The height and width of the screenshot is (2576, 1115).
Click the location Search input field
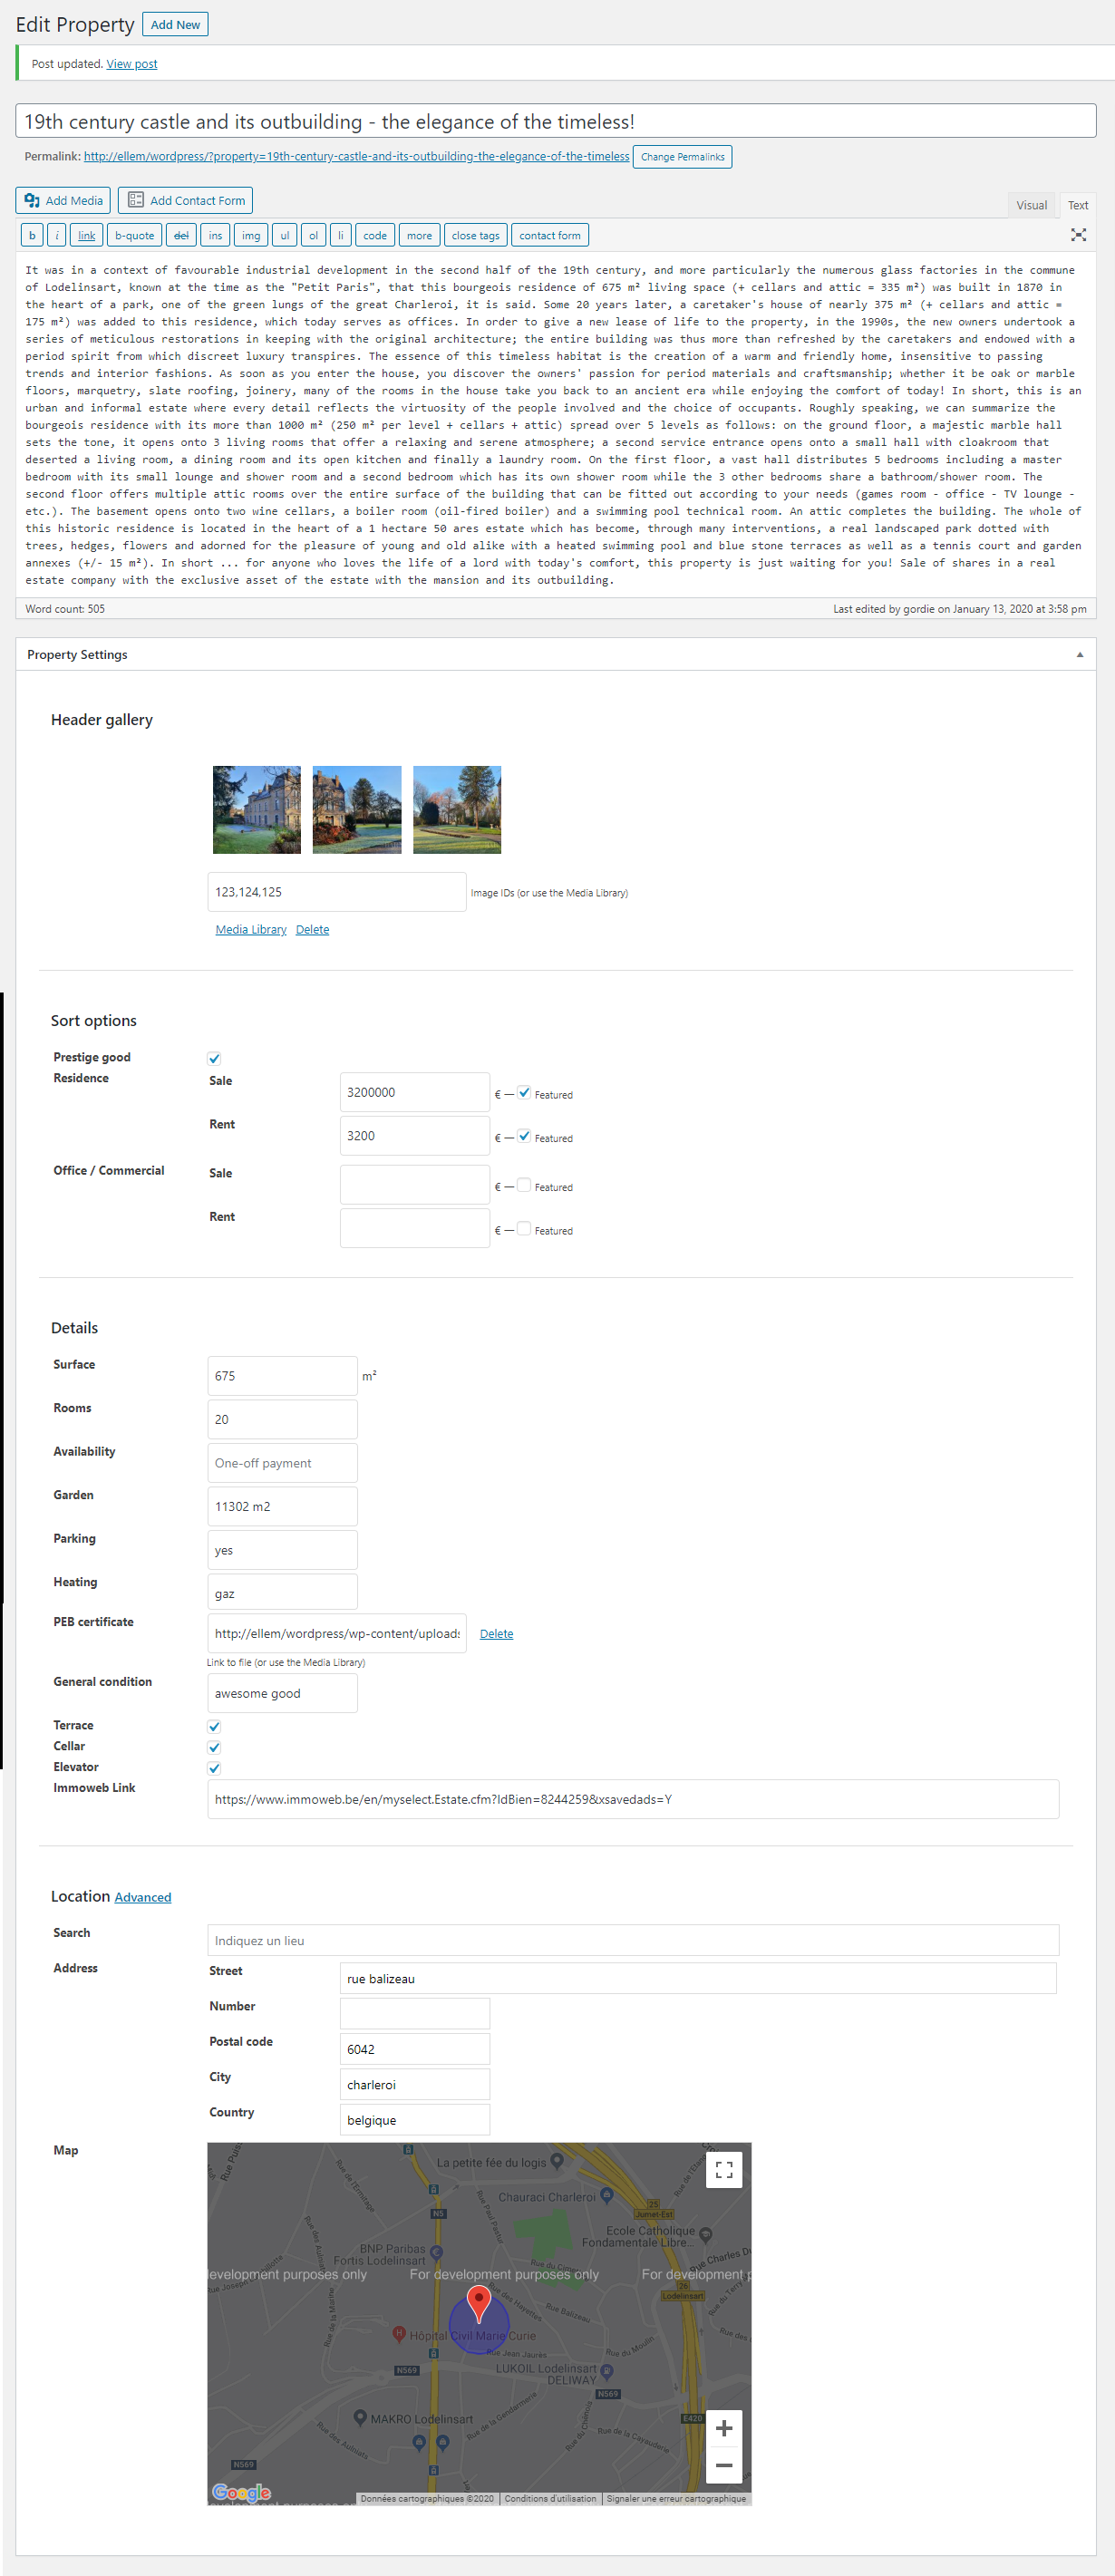pyautogui.click(x=632, y=1940)
